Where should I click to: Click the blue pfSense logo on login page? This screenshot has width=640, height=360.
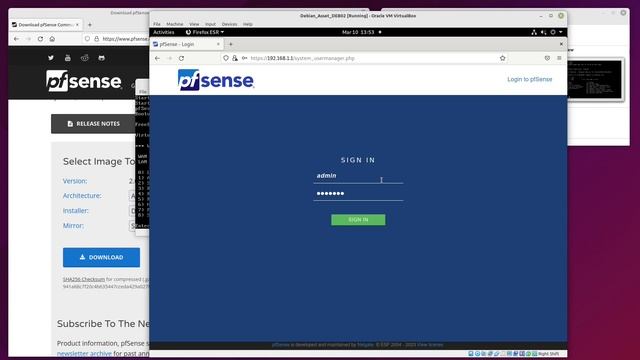click(x=216, y=80)
